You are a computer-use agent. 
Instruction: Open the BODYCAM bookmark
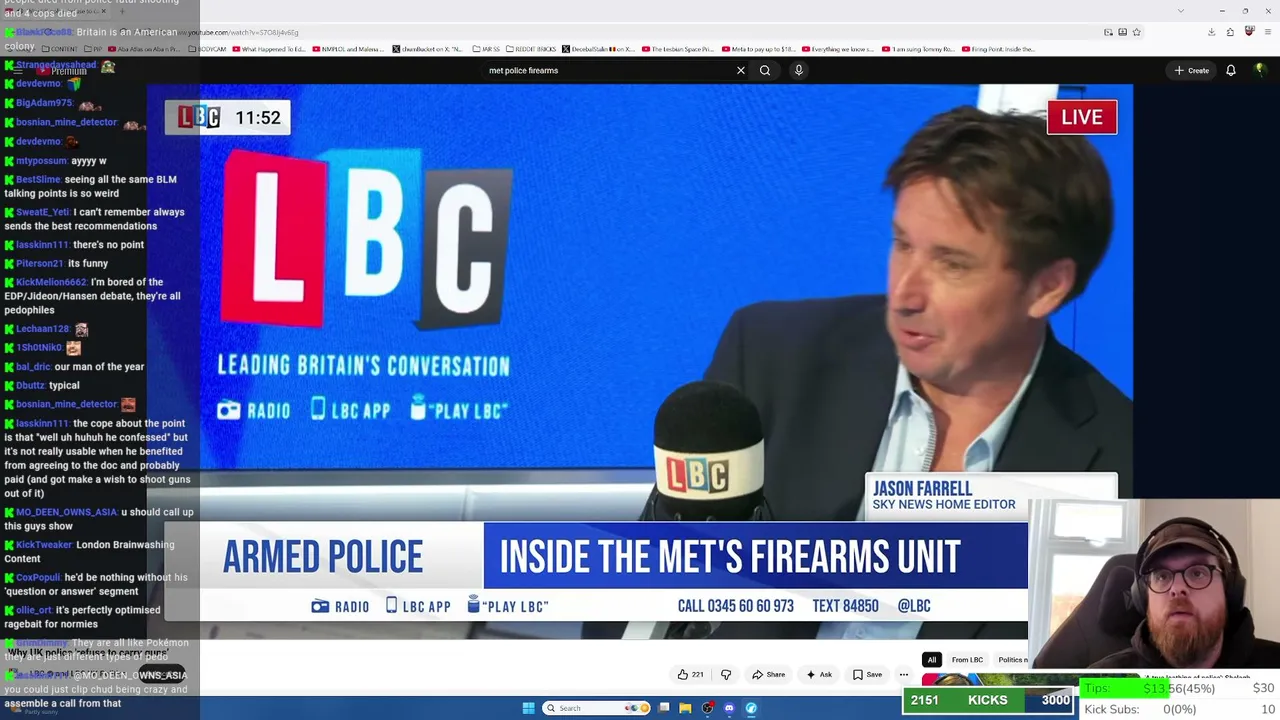click(x=208, y=49)
